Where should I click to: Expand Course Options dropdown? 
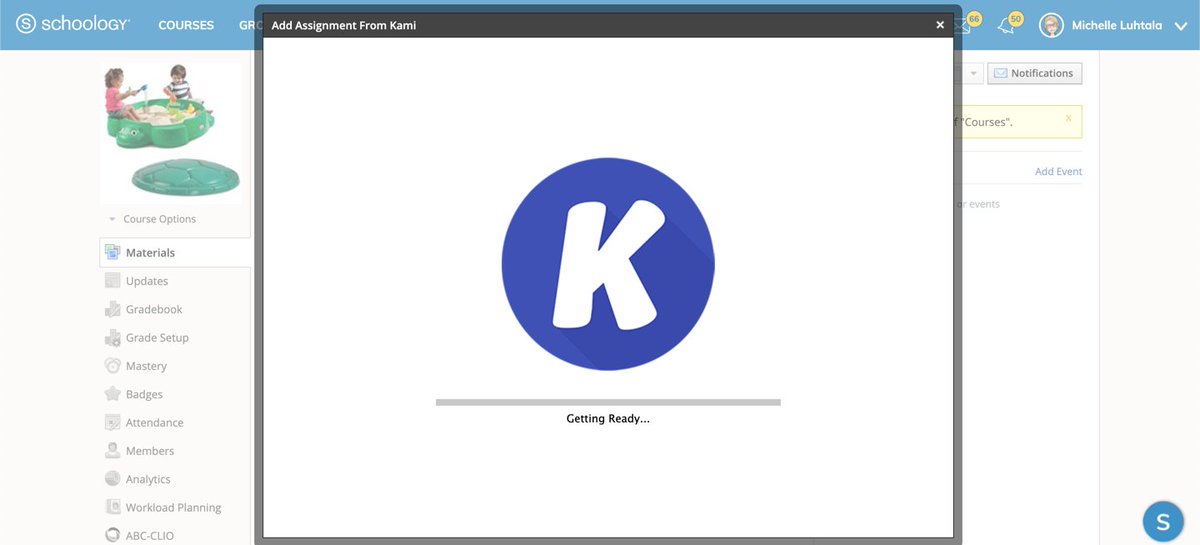pyautogui.click(x=153, y=219)
